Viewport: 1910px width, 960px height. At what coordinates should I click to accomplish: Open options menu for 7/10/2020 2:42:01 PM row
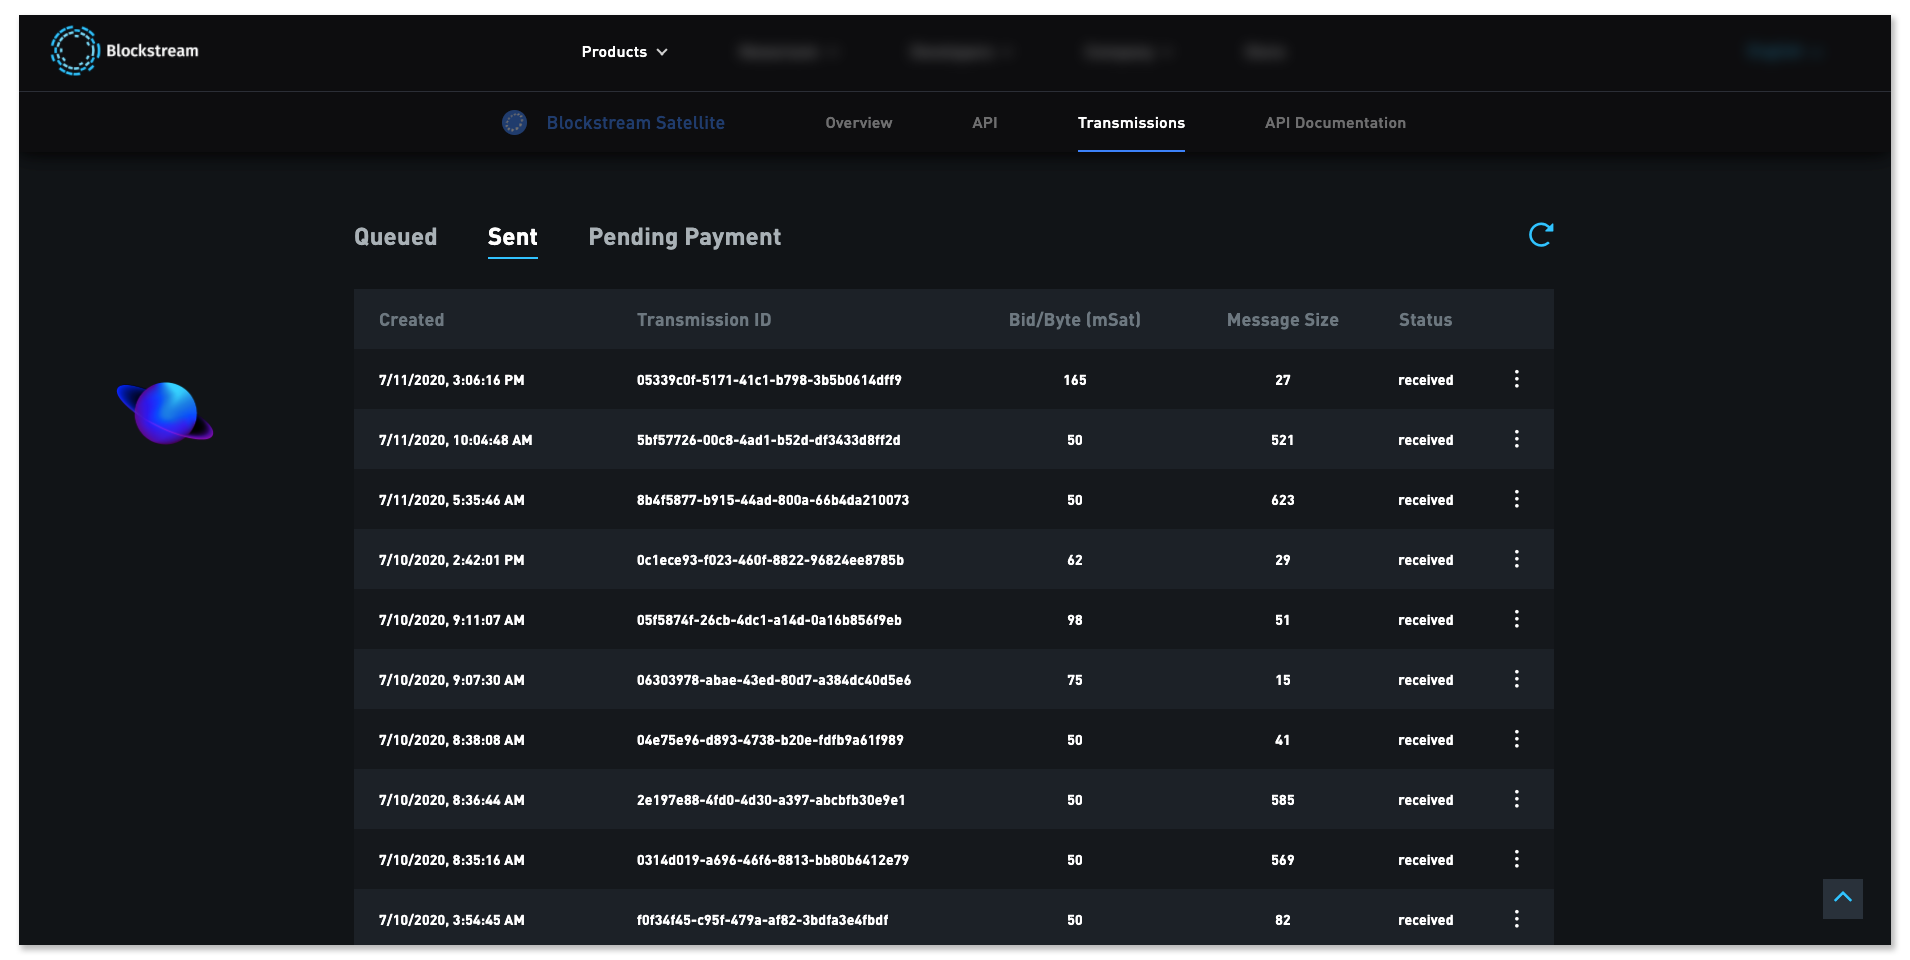tap(1516, 559)
